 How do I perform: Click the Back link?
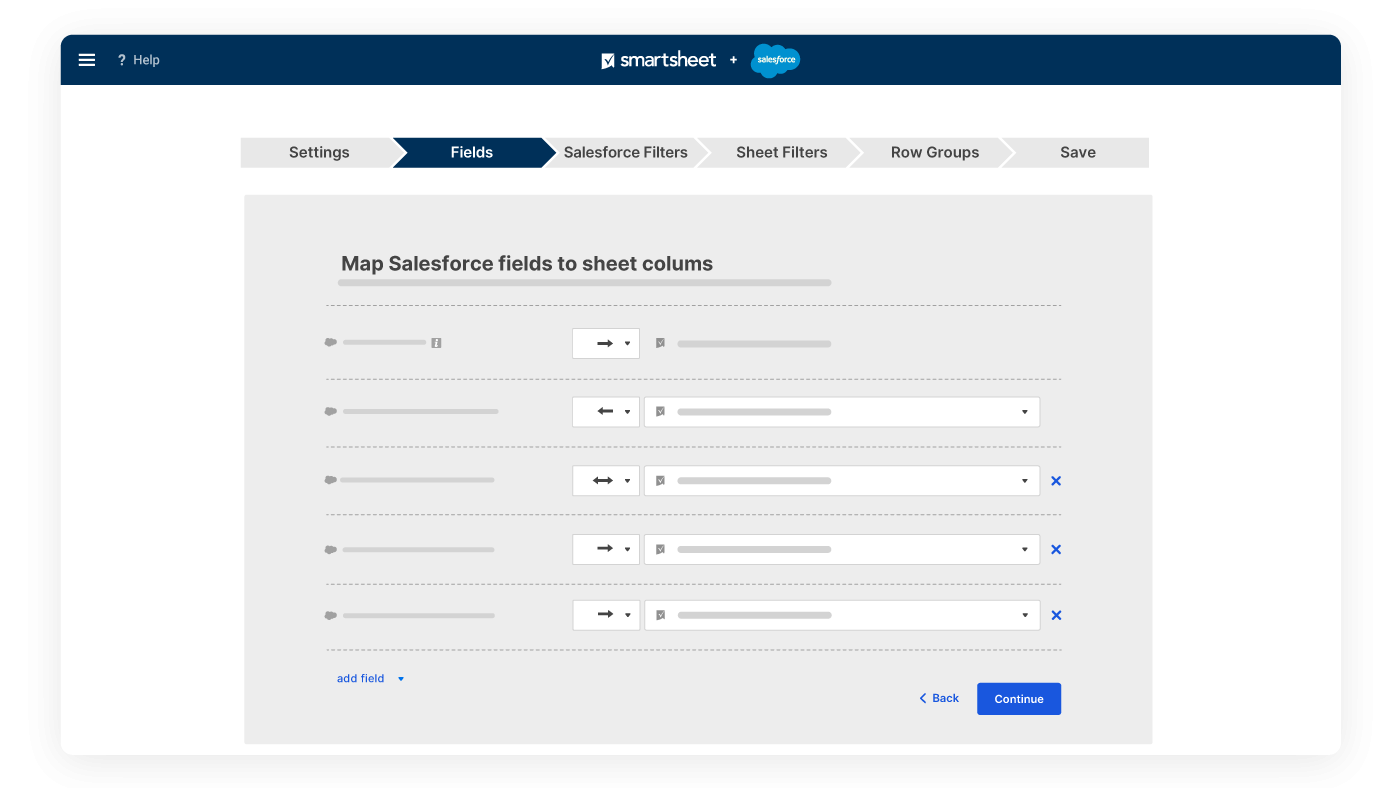(938, 698)
